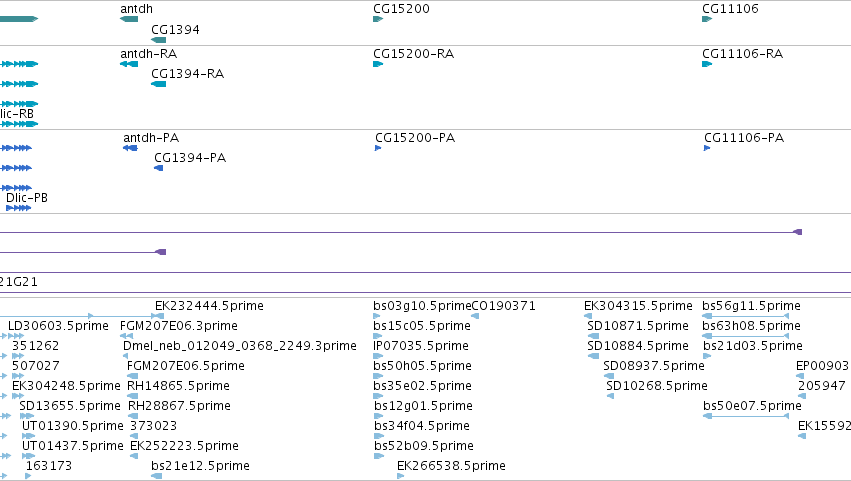The width and height of the screenshot is (851, 481).
Task: Click the CG11106-RA transcript arrow
Action: coord(707,64)
